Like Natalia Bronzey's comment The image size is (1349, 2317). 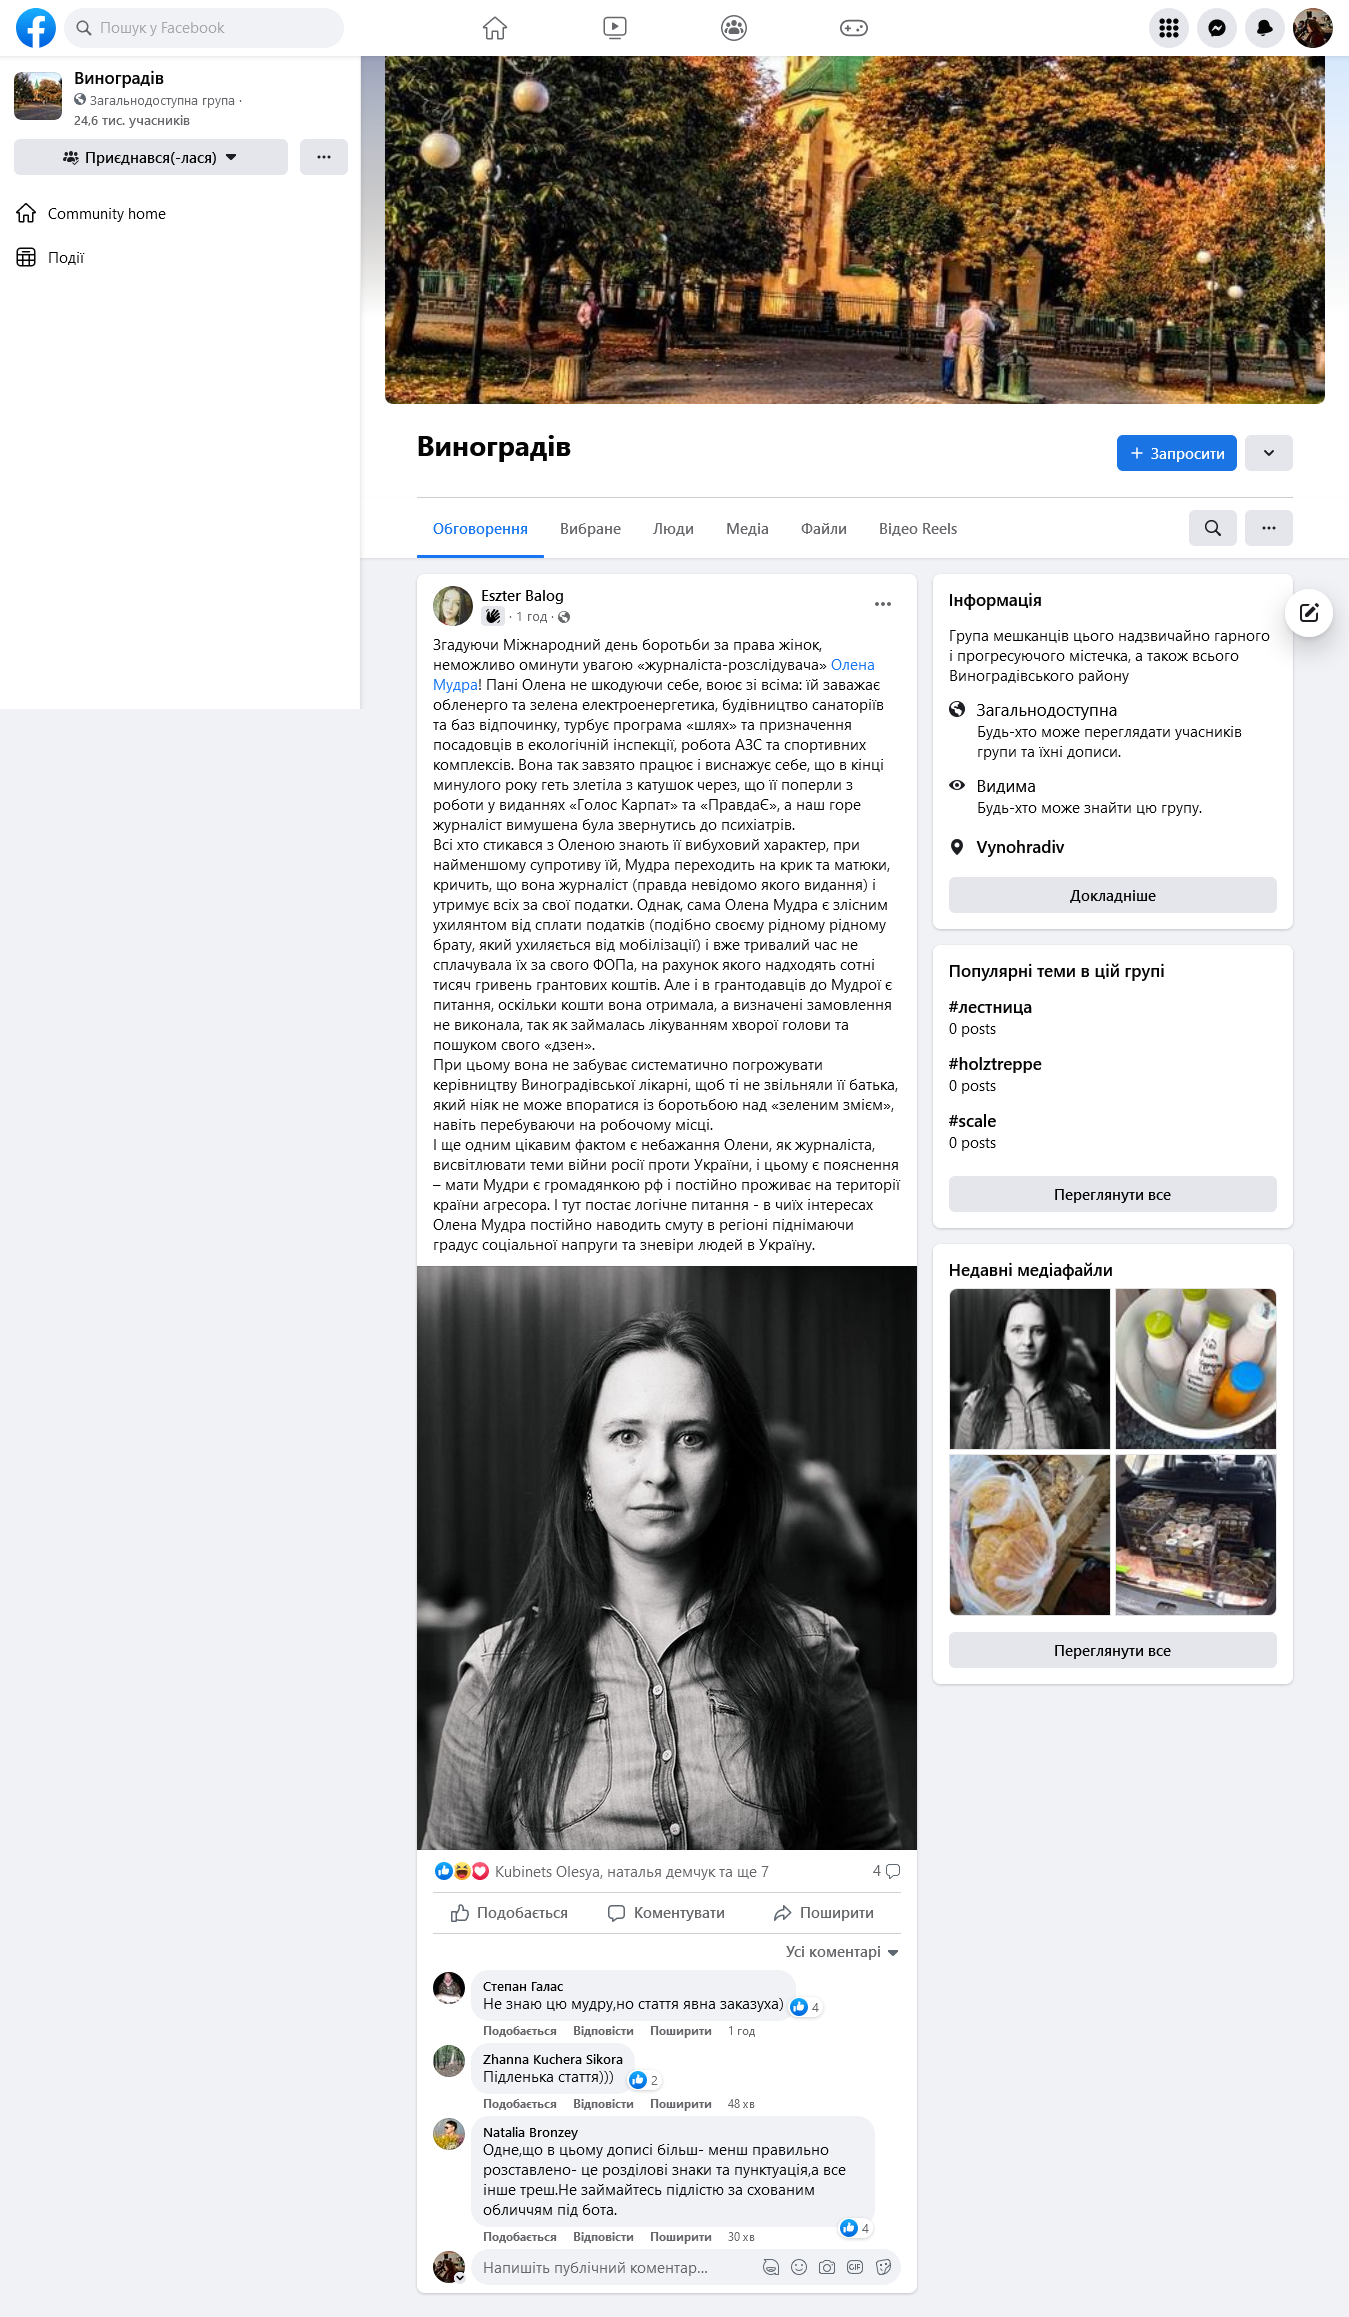pos(519,2237)
